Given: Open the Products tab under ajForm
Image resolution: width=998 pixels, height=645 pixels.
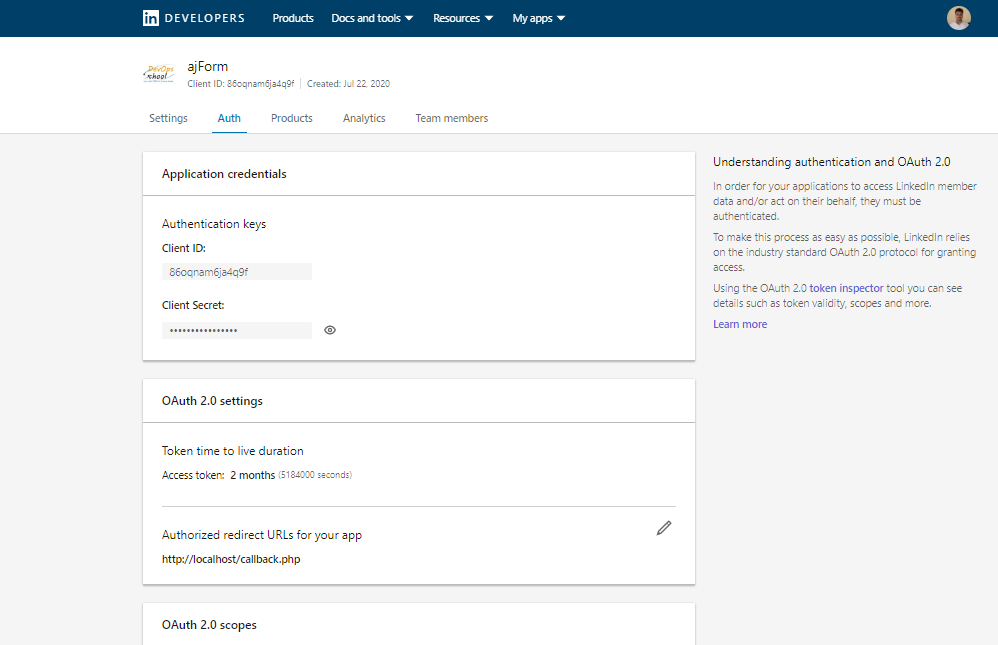Looking at the screenshot, I should [x=292, y=118].
